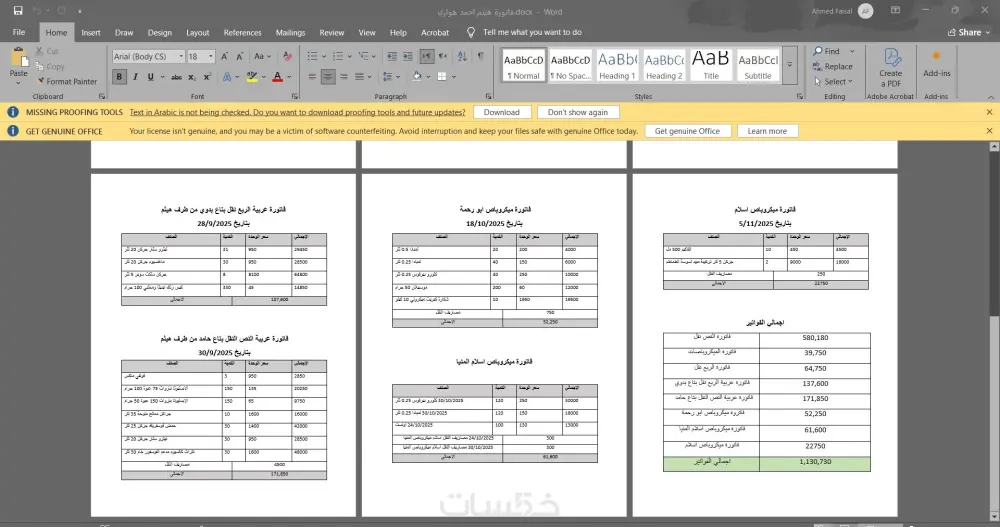Clear all formatting with the eraser icon

[288, 57]
